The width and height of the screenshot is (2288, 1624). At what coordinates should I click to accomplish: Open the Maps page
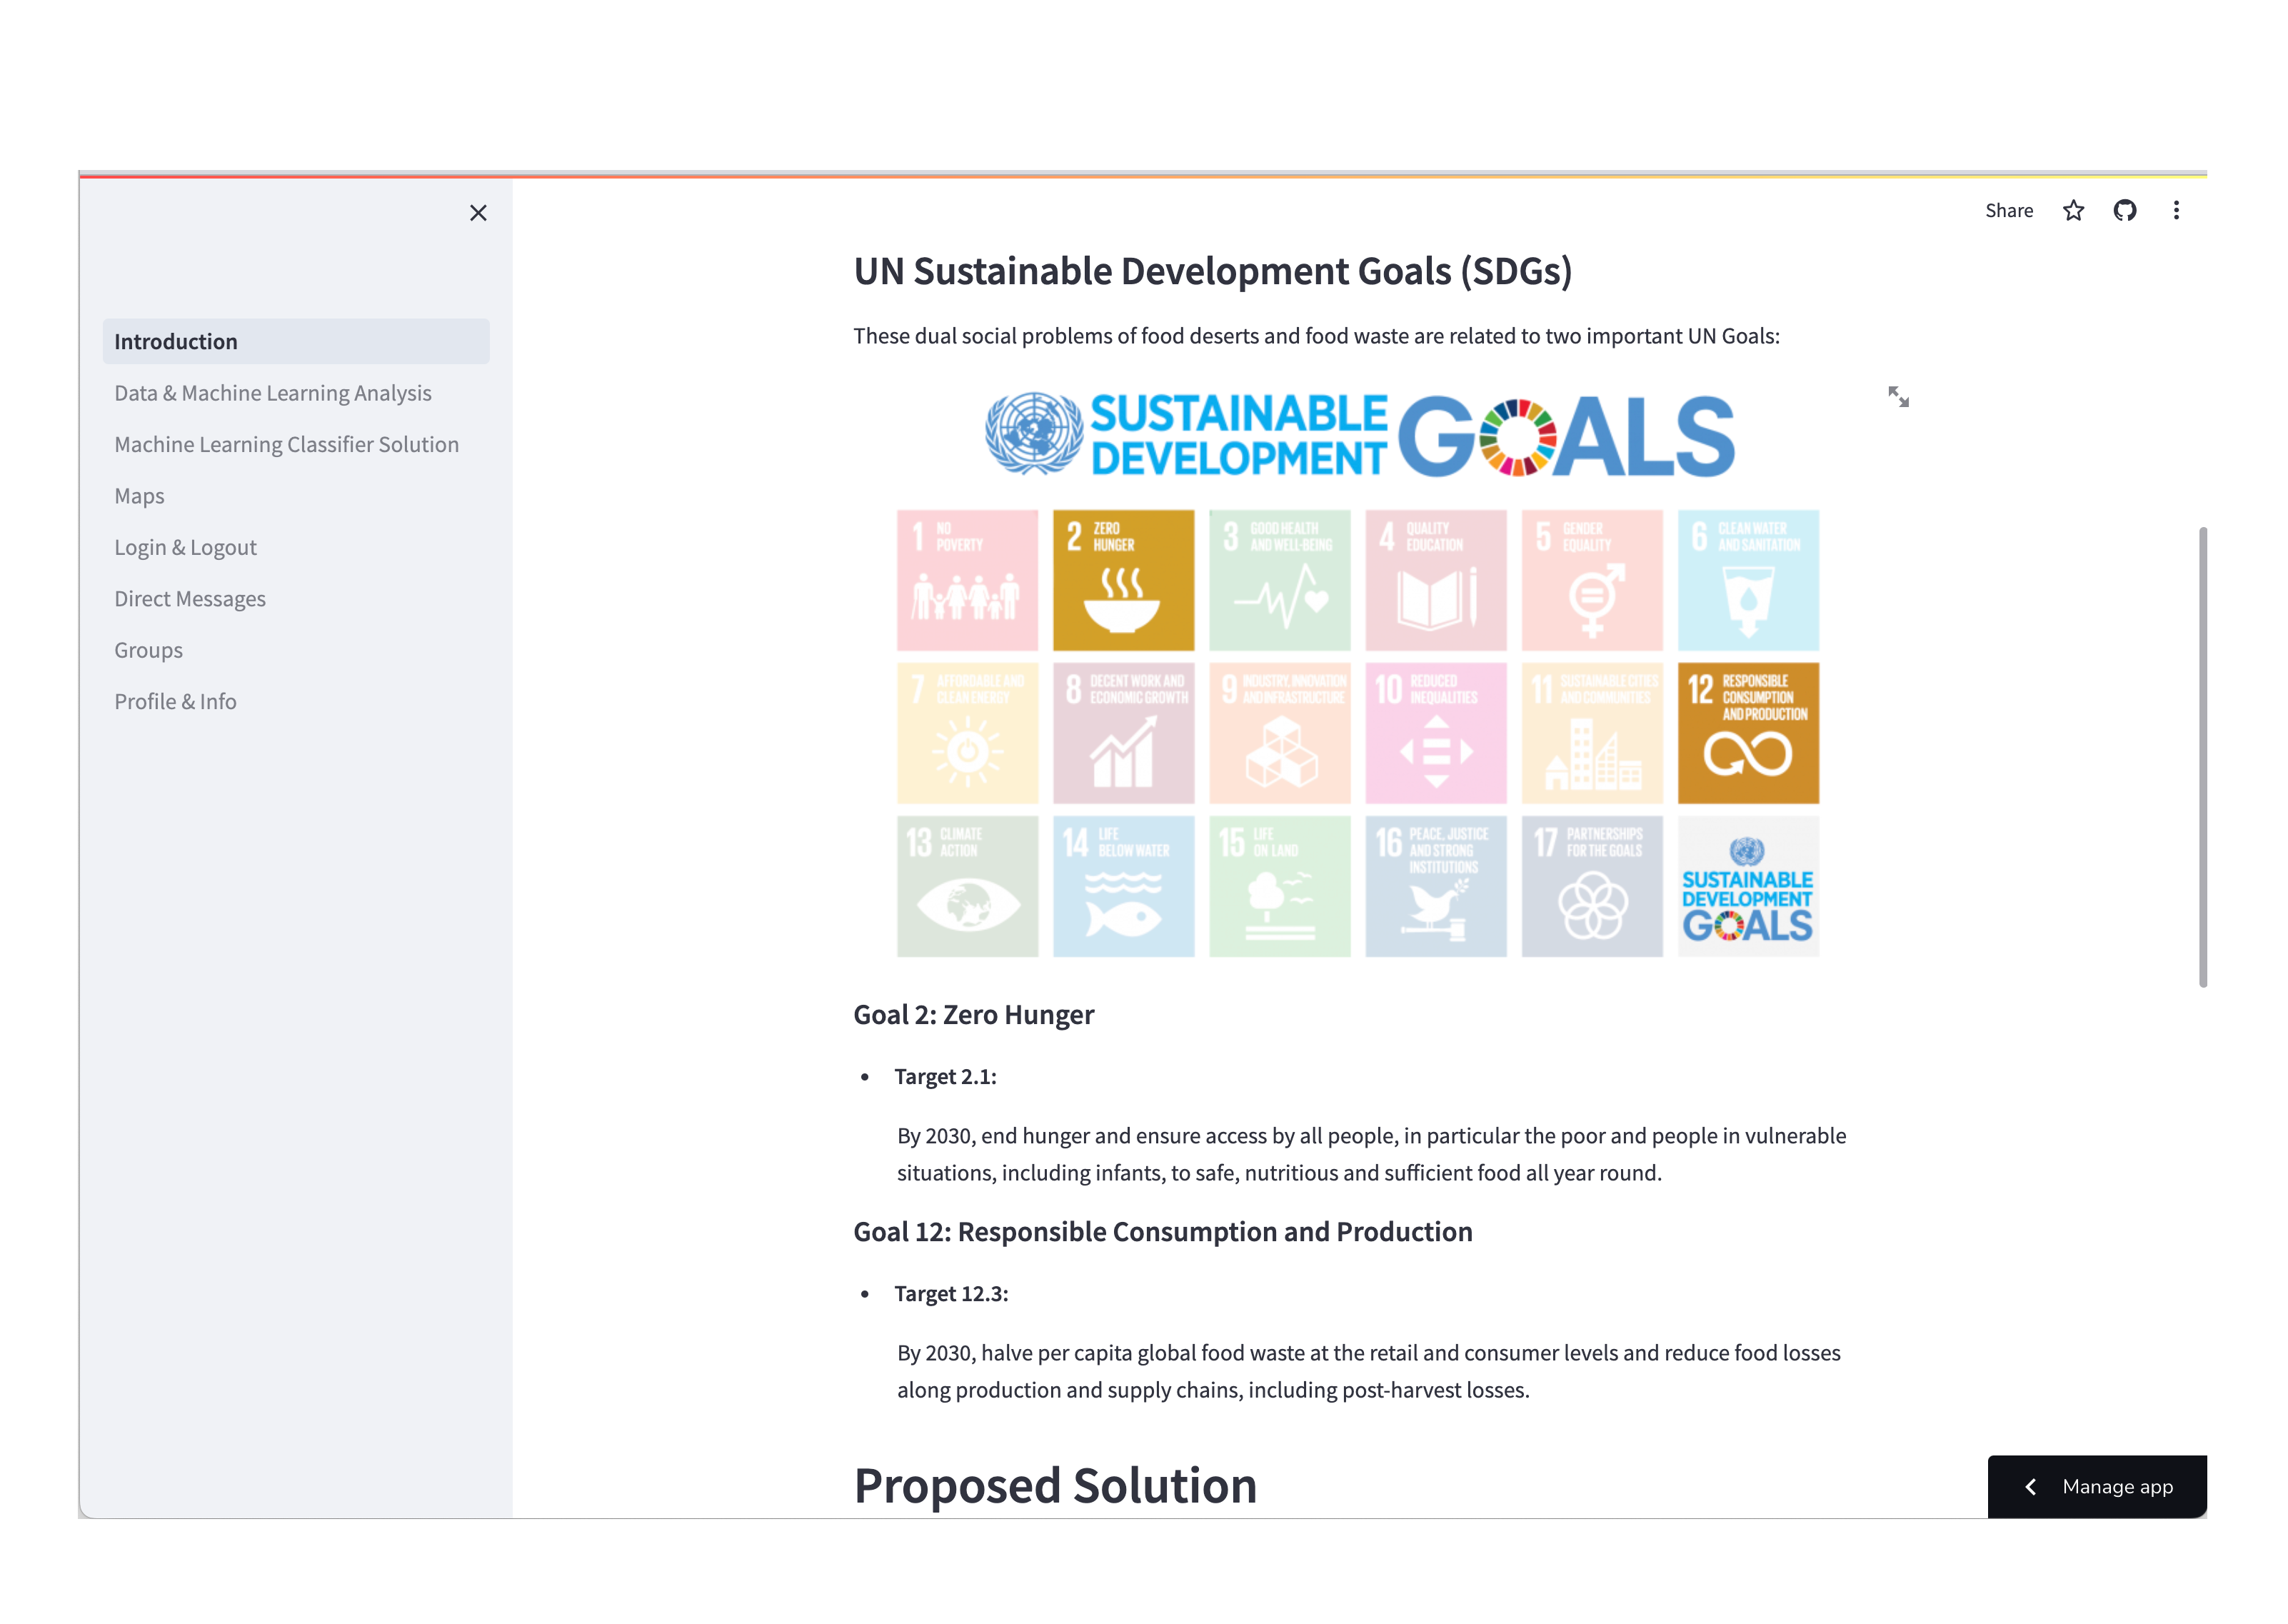click(140, 496)
